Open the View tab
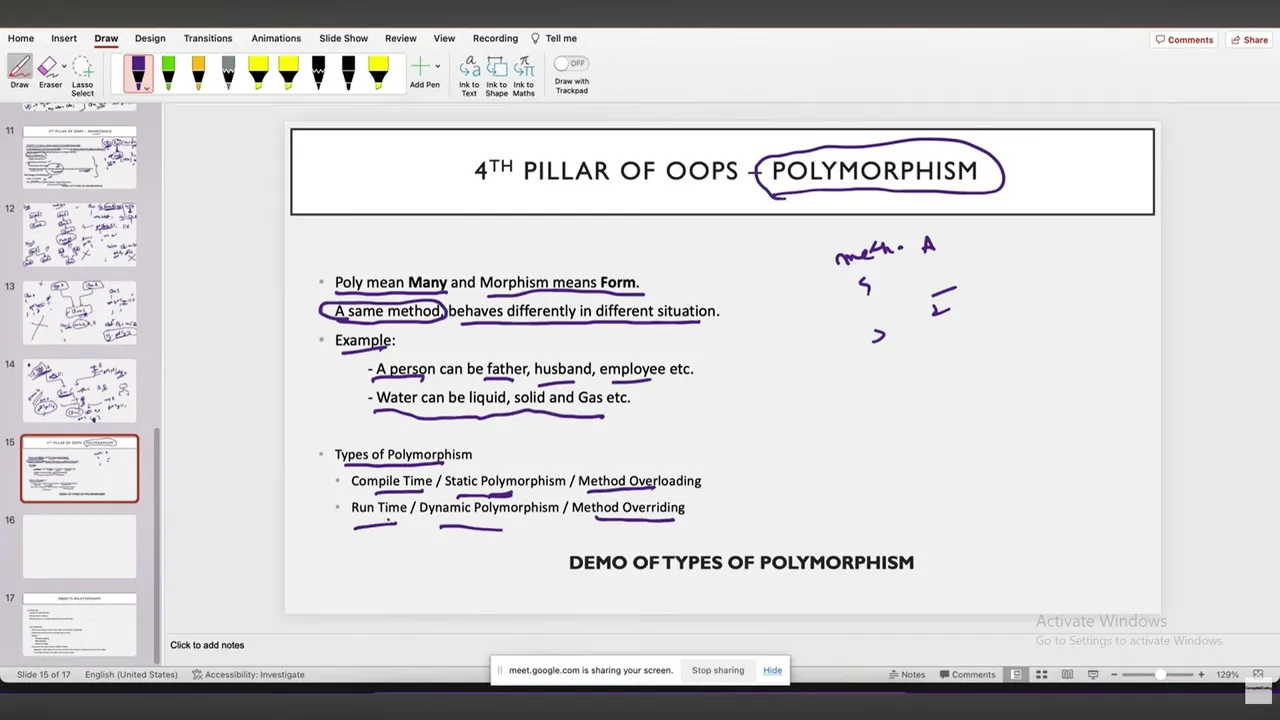 (444, 38)
